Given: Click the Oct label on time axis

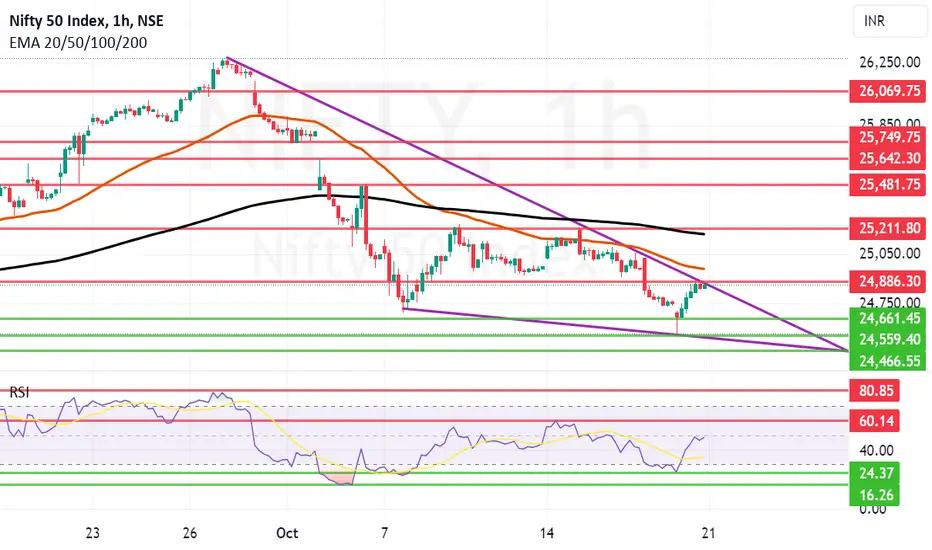Looking at the screenshot, I should click(x=287, y=533).
